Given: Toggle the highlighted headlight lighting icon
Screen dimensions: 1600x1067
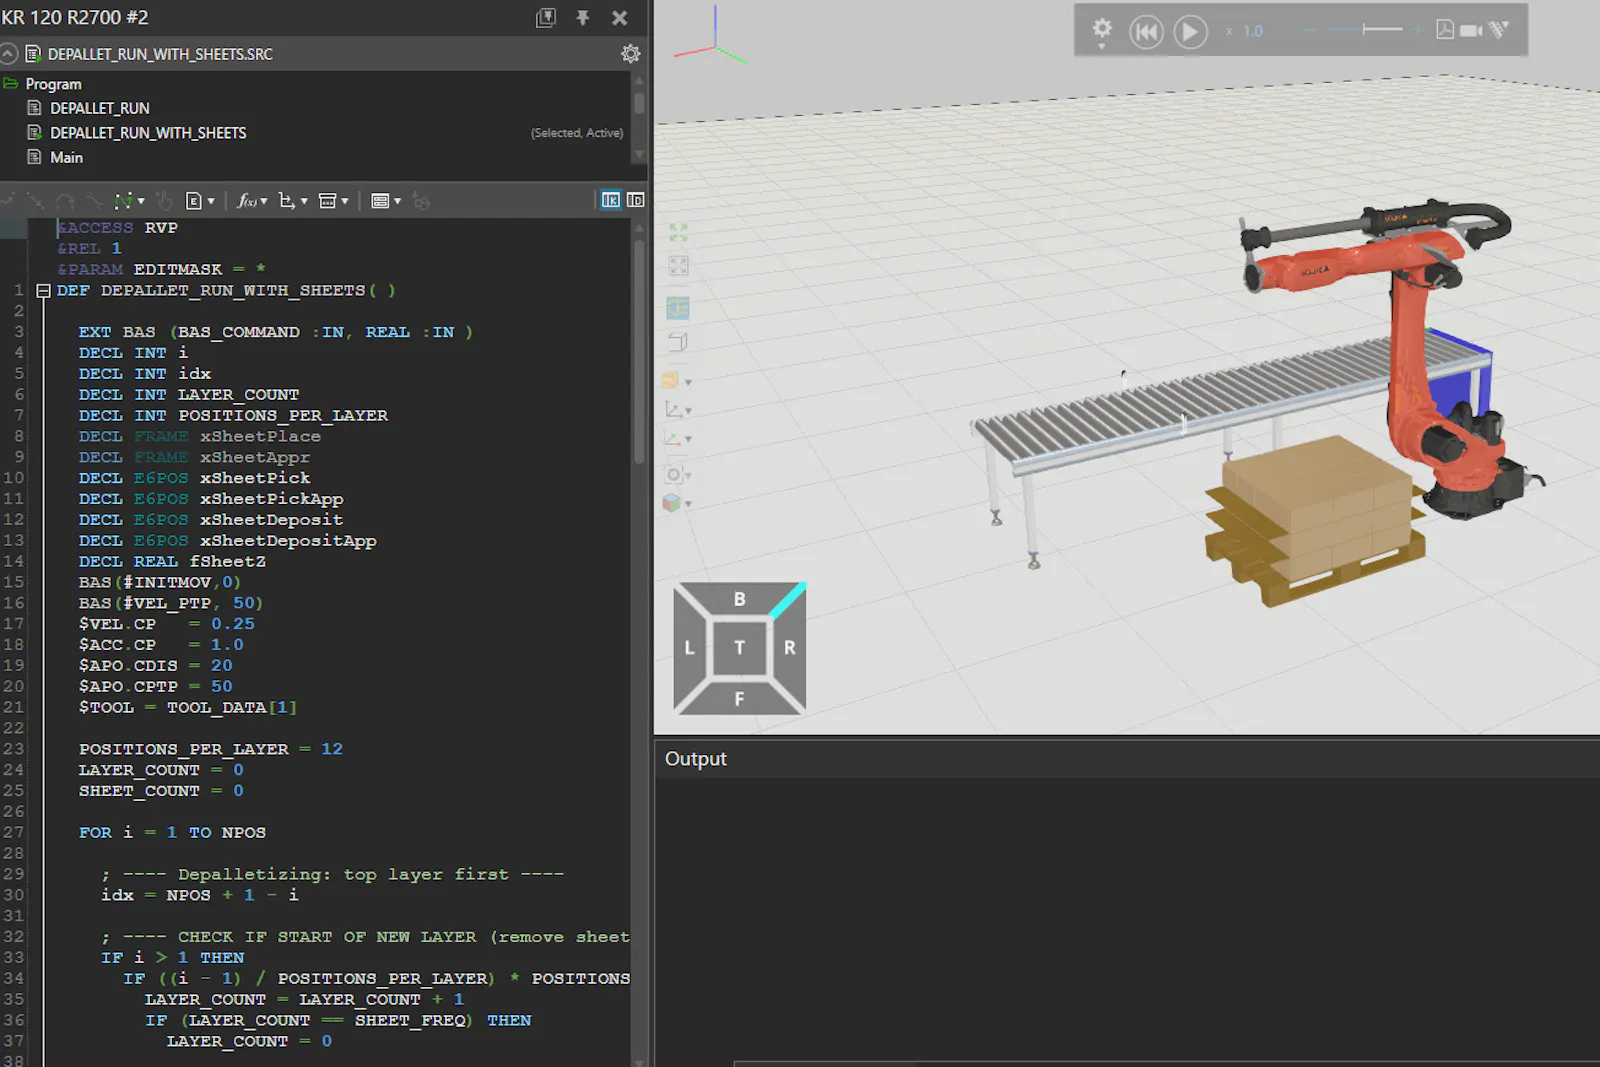Looking at the screenshot, I should pos(678,308).
